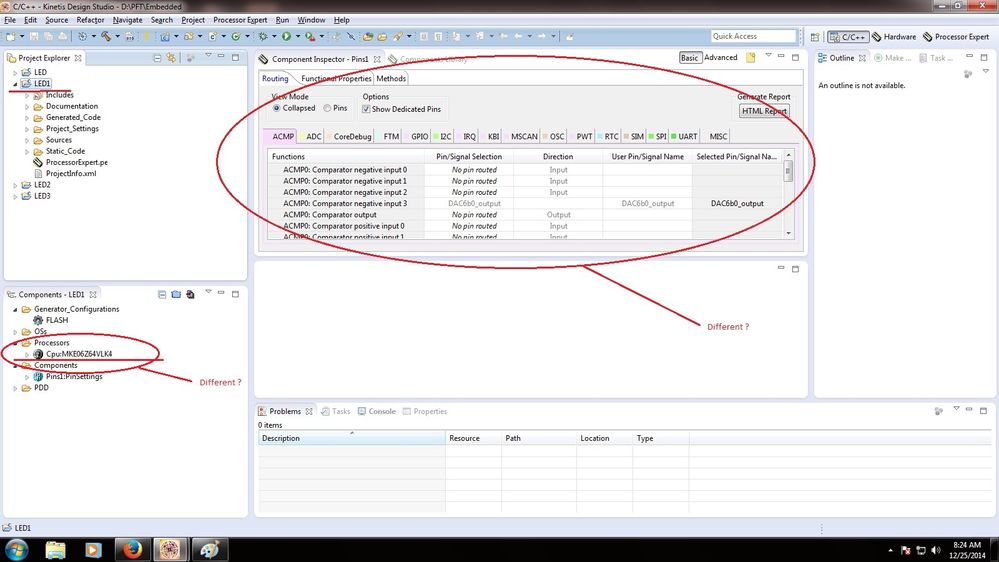Switch to Processor Expert perspective
The image size is (999, 562).
pyautogui.click(x=956, y=37)
